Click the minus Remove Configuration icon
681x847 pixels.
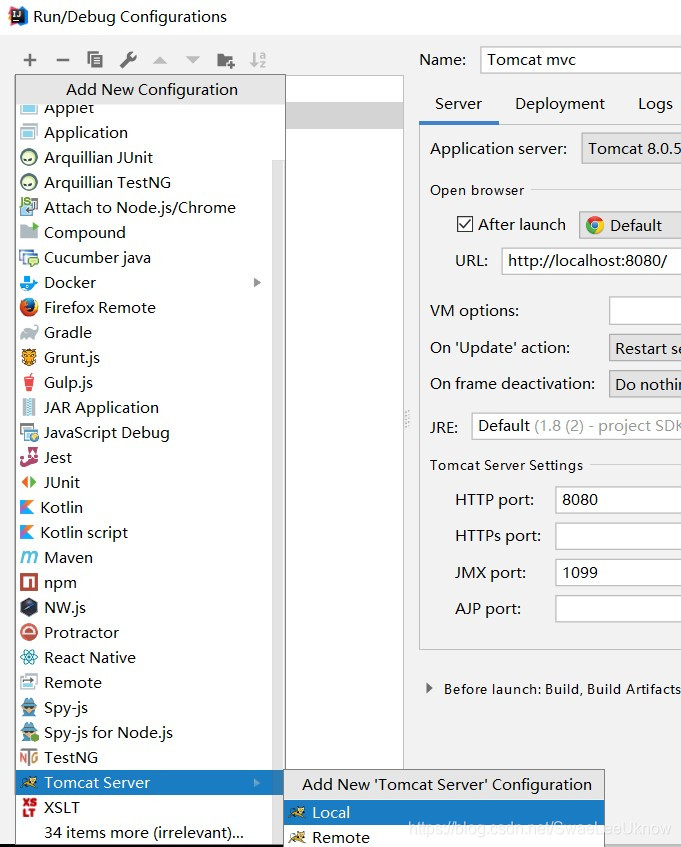point(63,59)
